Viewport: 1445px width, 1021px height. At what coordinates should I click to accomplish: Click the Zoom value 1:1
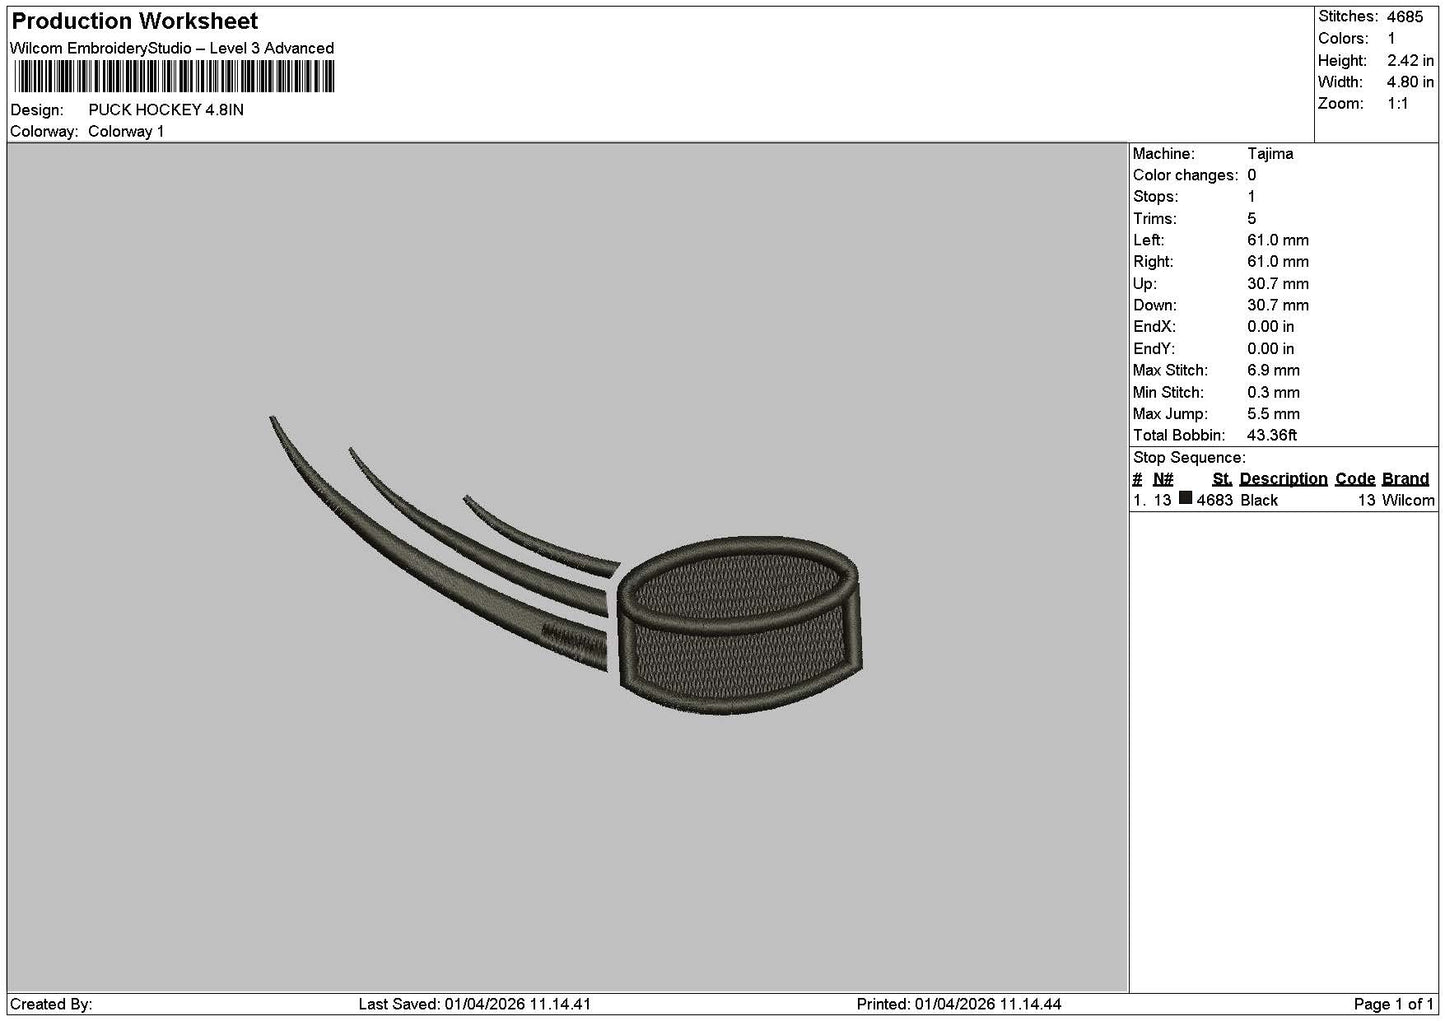[x=1397, y=104]
